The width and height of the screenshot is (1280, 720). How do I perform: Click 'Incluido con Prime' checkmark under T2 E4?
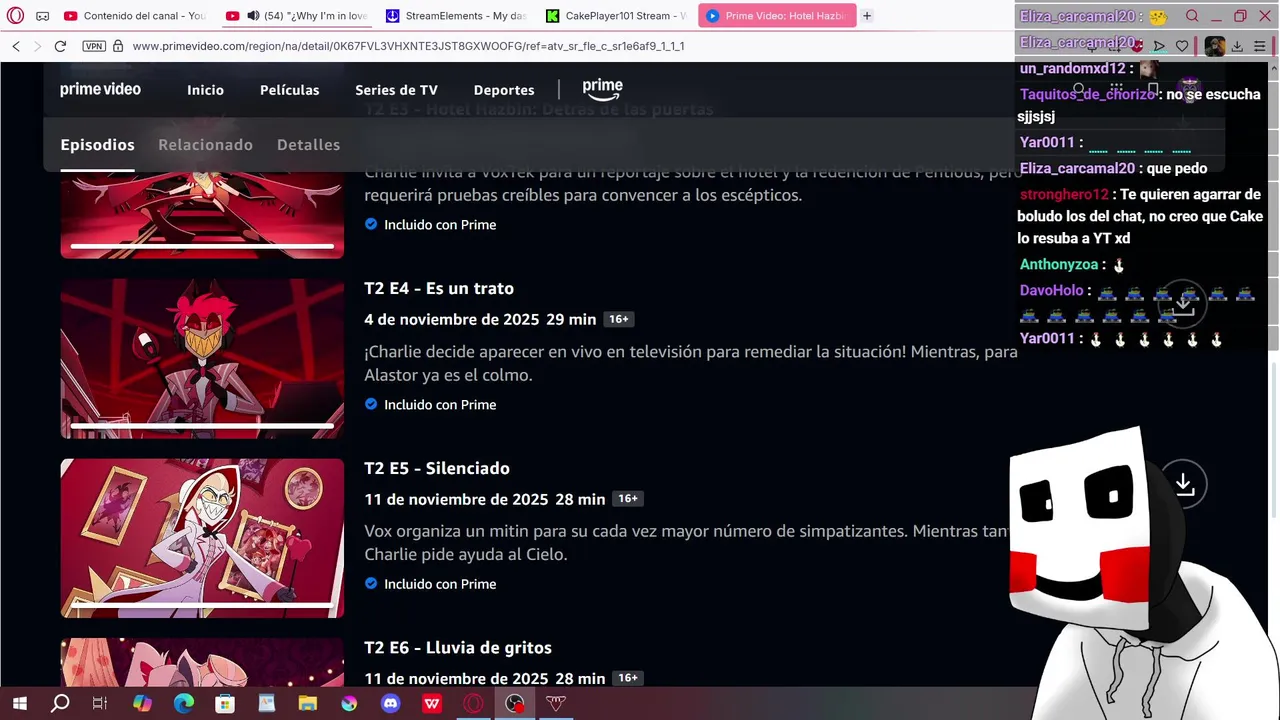371,404
